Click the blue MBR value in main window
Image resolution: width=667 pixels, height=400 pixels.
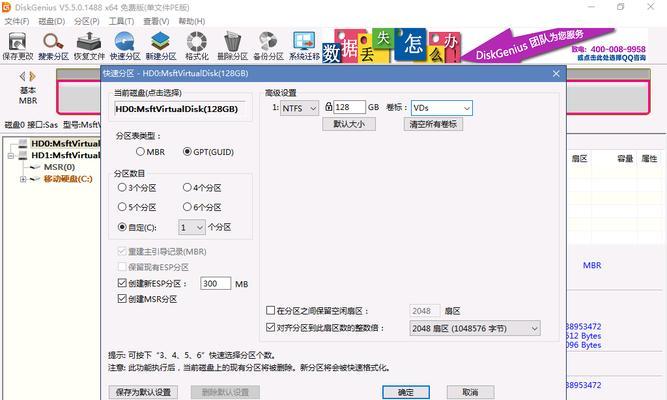pyautogui.click(x=592, y=265)
